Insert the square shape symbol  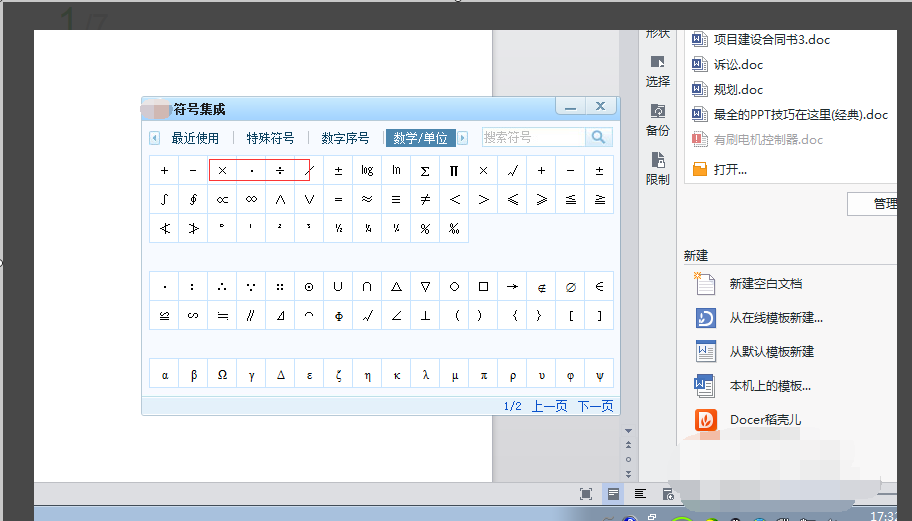click(x=483, y=287)
